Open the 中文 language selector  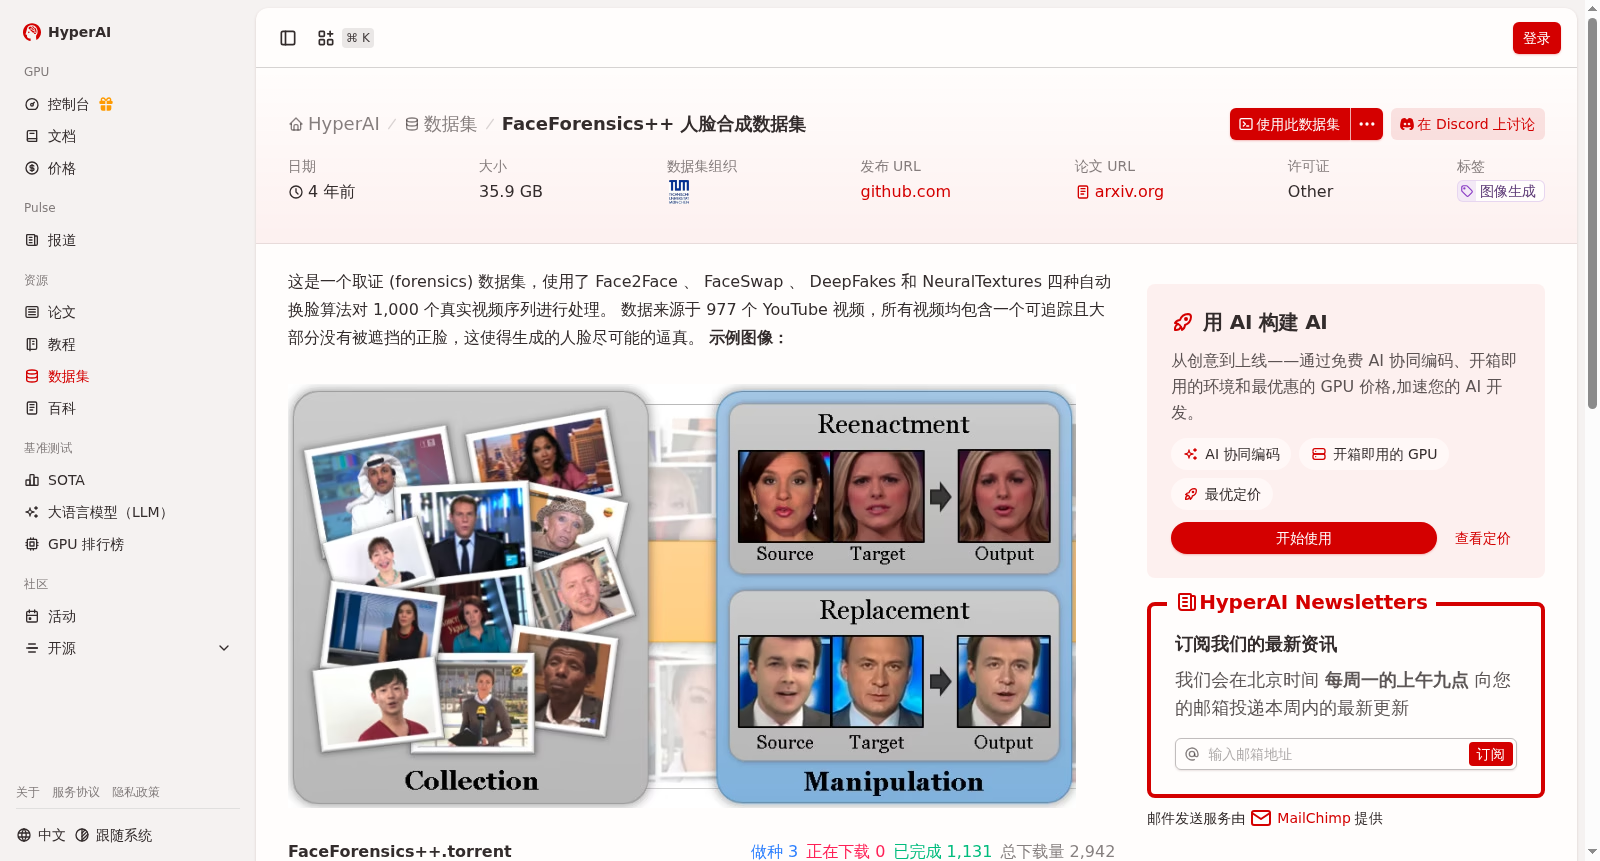click(41, 835)
